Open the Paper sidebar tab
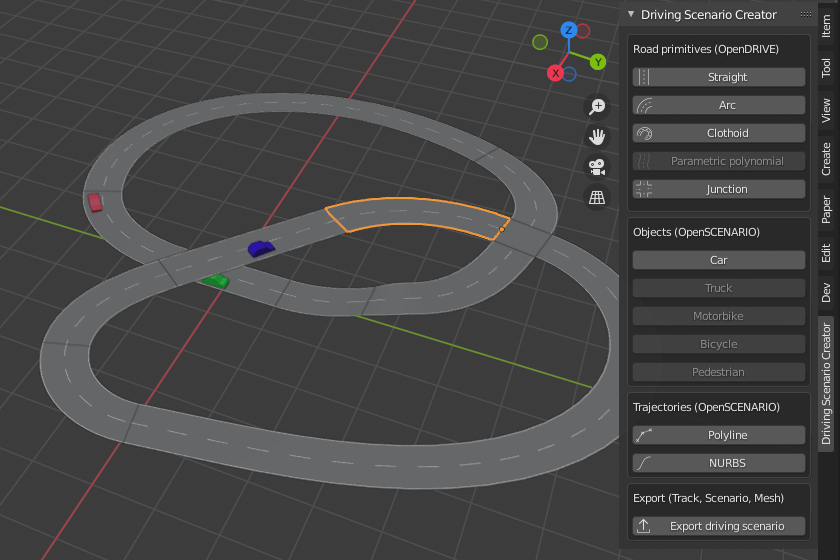The width and height of the screenshot is (840, 560). 826,210
